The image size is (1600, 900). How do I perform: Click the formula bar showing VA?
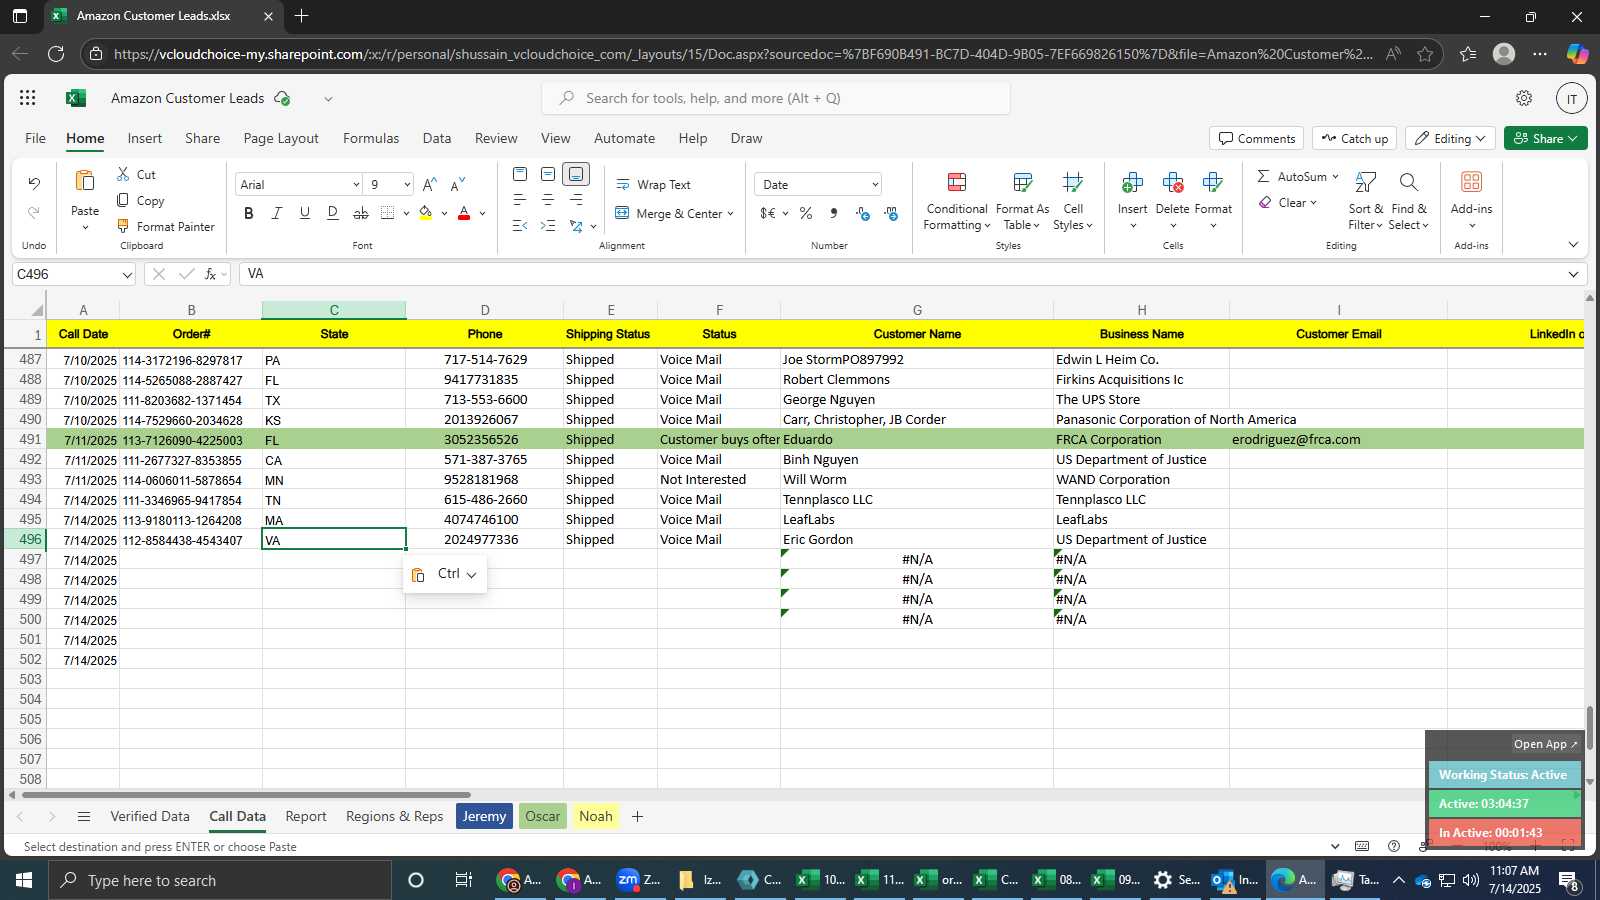coord(900,274)
